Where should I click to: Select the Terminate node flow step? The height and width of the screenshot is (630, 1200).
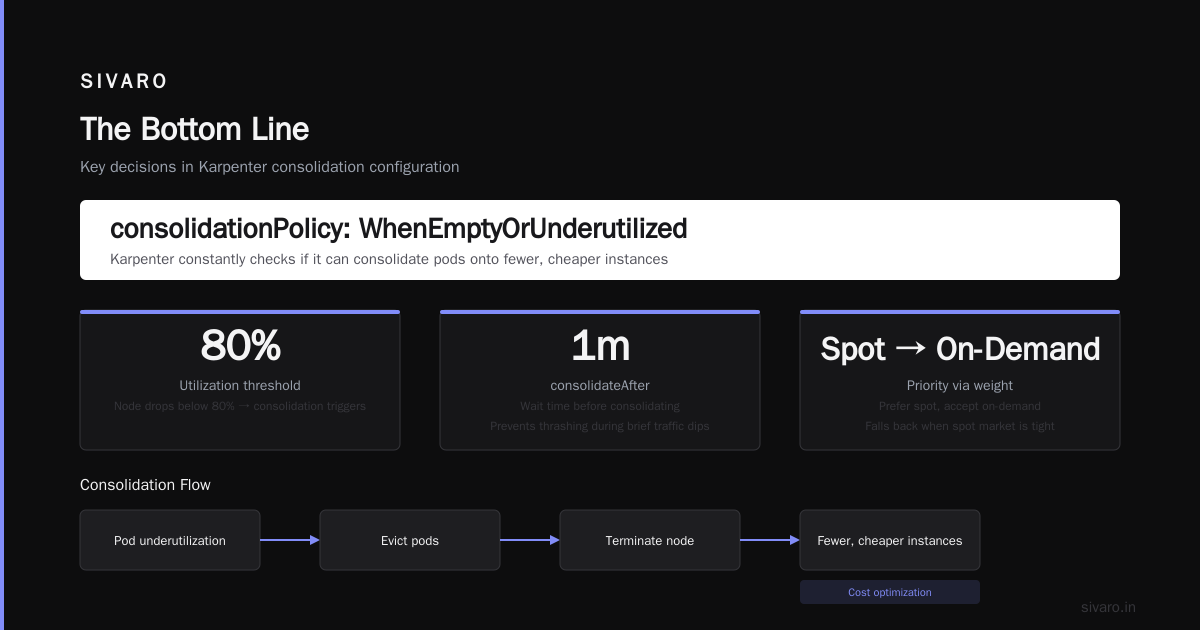[x=650, y=540]
